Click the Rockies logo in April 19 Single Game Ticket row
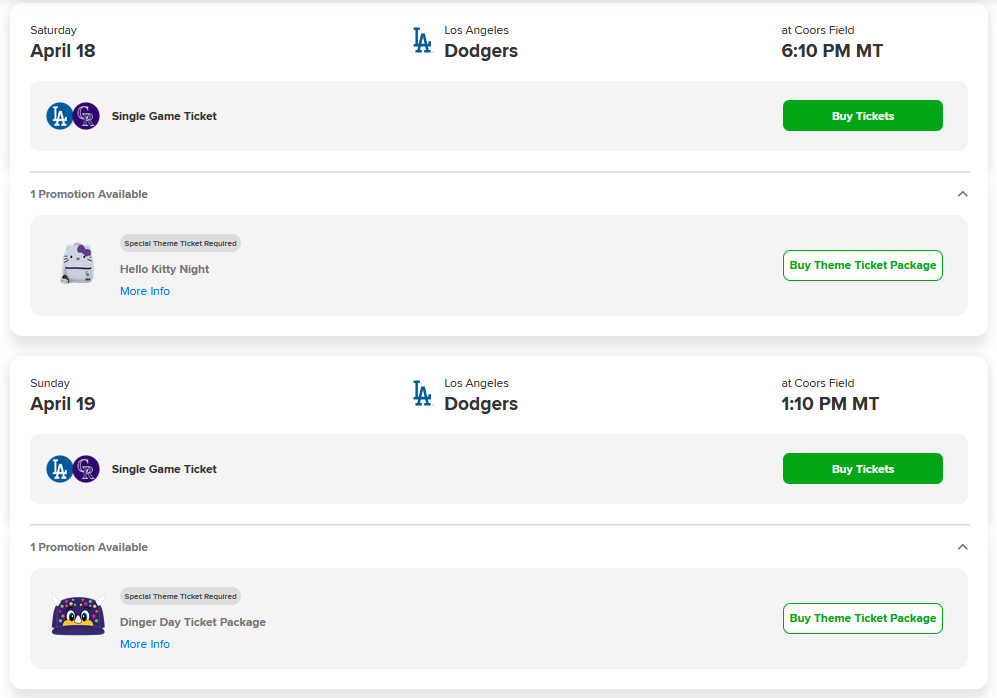The height and width of the screenshot is (698, 997). [87, 469]
